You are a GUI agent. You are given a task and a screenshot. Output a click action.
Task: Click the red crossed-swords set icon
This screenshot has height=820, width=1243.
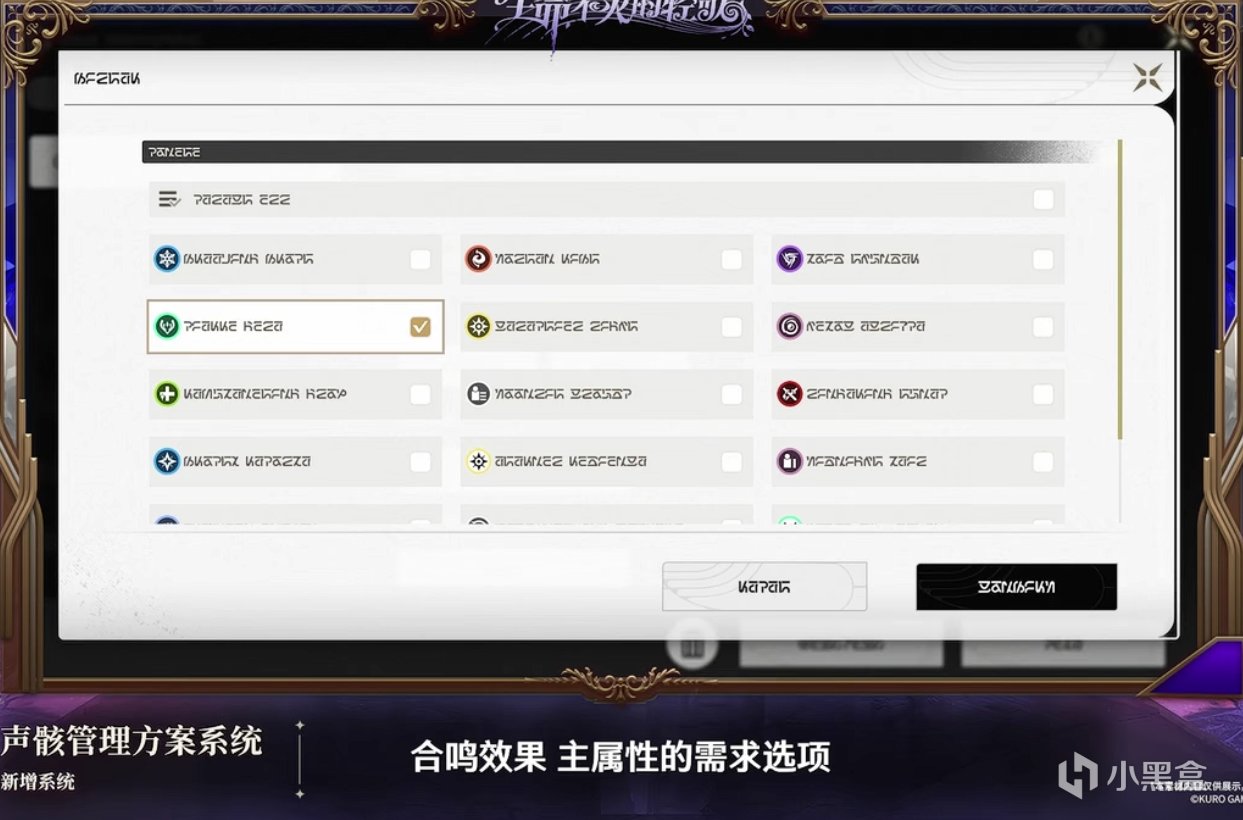point(790,394)
